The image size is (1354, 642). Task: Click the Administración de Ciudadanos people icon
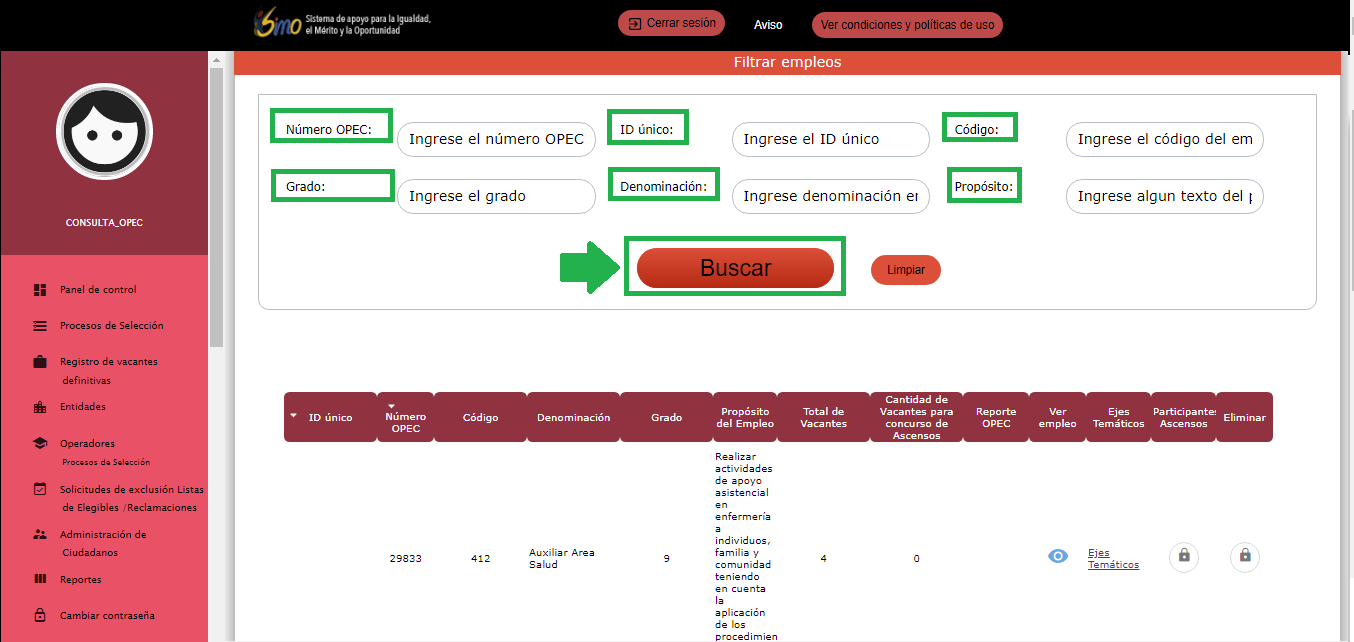click(x=40, y=535)
